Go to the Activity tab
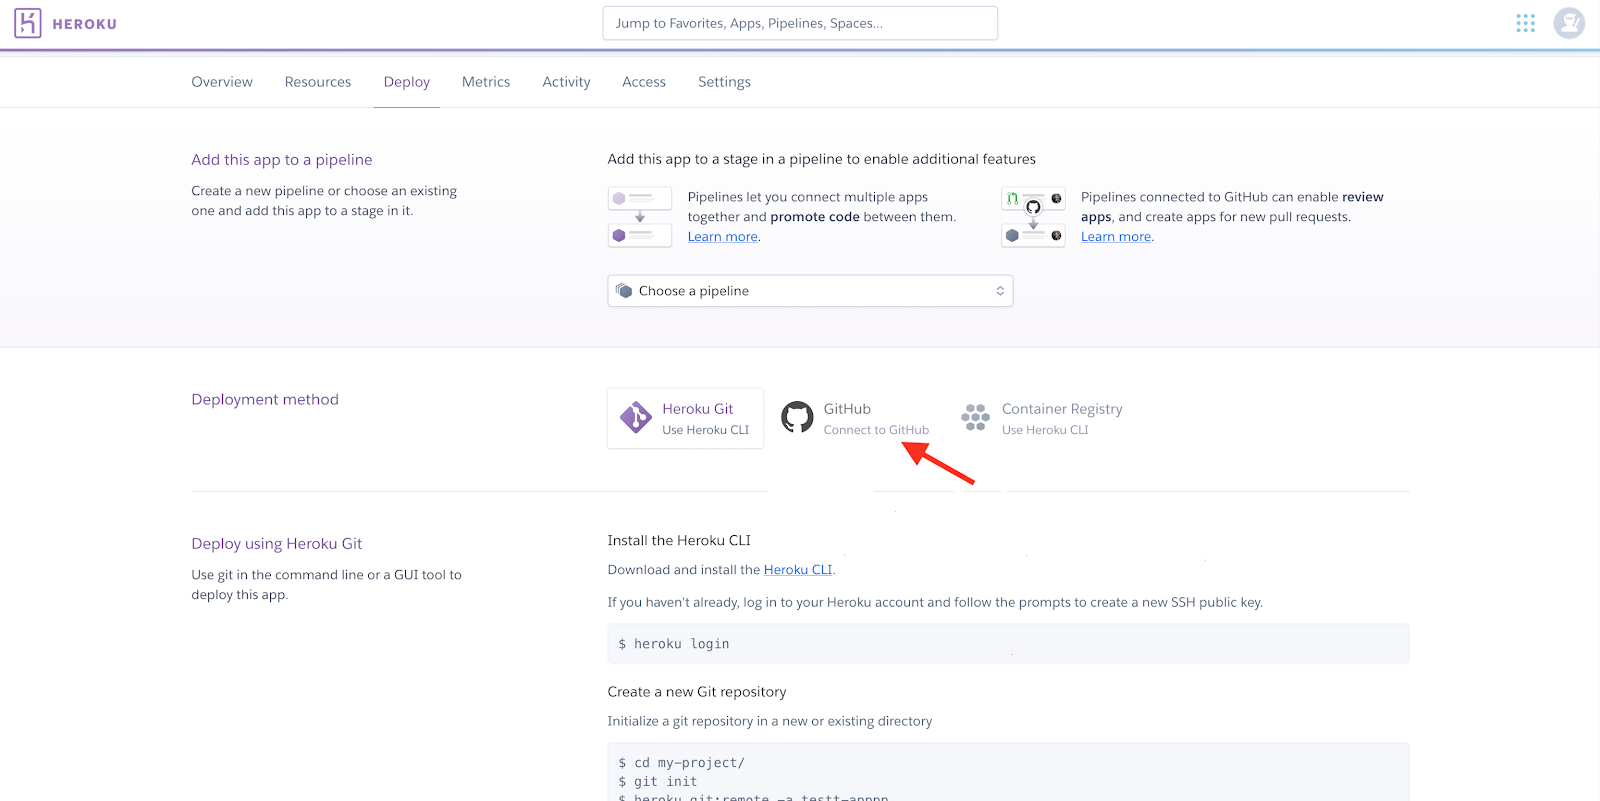This screenshot has width=1600, height=801. click(x=566, y=82)
